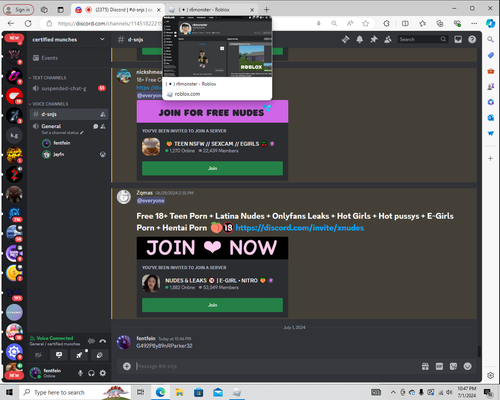Select the suspended-chat-g channel
500x400 pixels.
pos(69,88)
